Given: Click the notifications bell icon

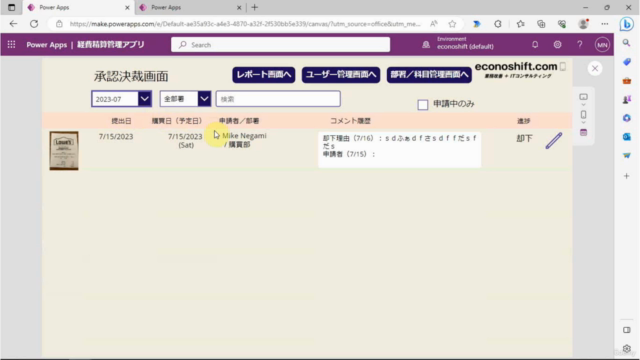Looking at the screenshot, I should [x=535, y=44].
